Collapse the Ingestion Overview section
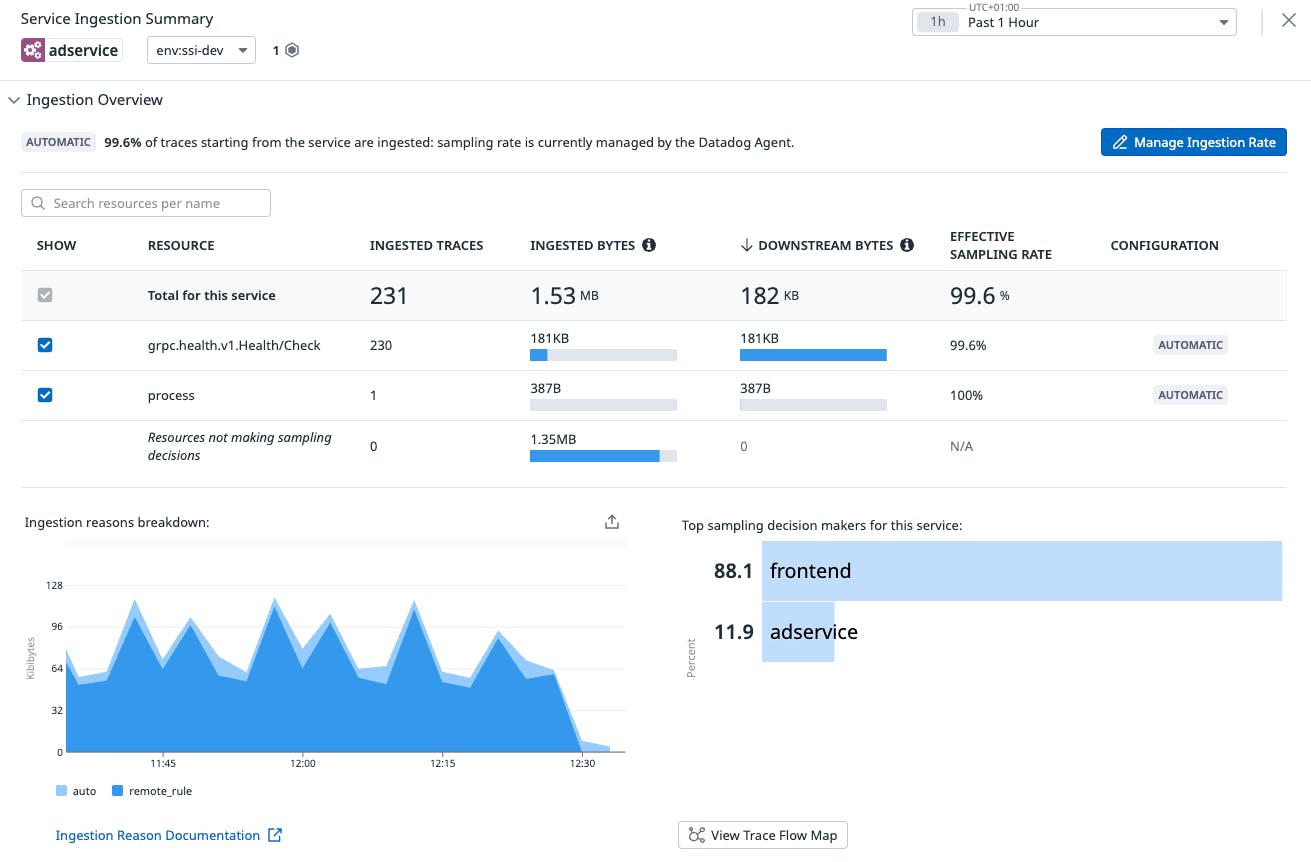1311x862 pixels. pyautogui.click(x=14, y=100)
